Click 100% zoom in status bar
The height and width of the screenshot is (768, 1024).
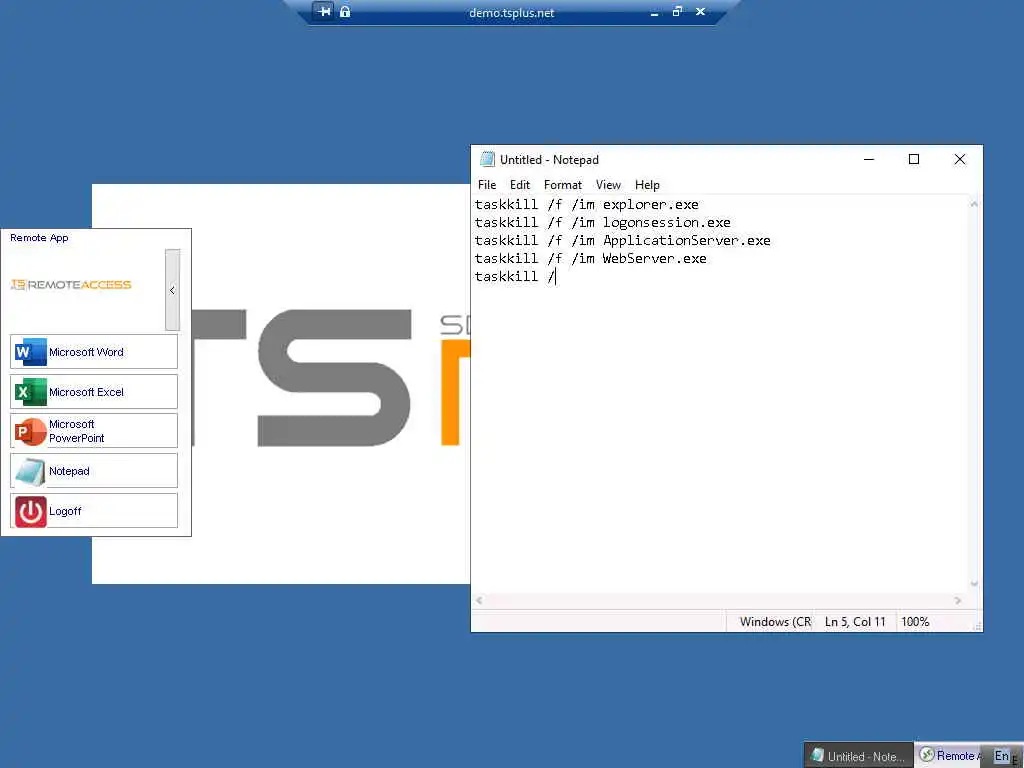coord(915,622)
